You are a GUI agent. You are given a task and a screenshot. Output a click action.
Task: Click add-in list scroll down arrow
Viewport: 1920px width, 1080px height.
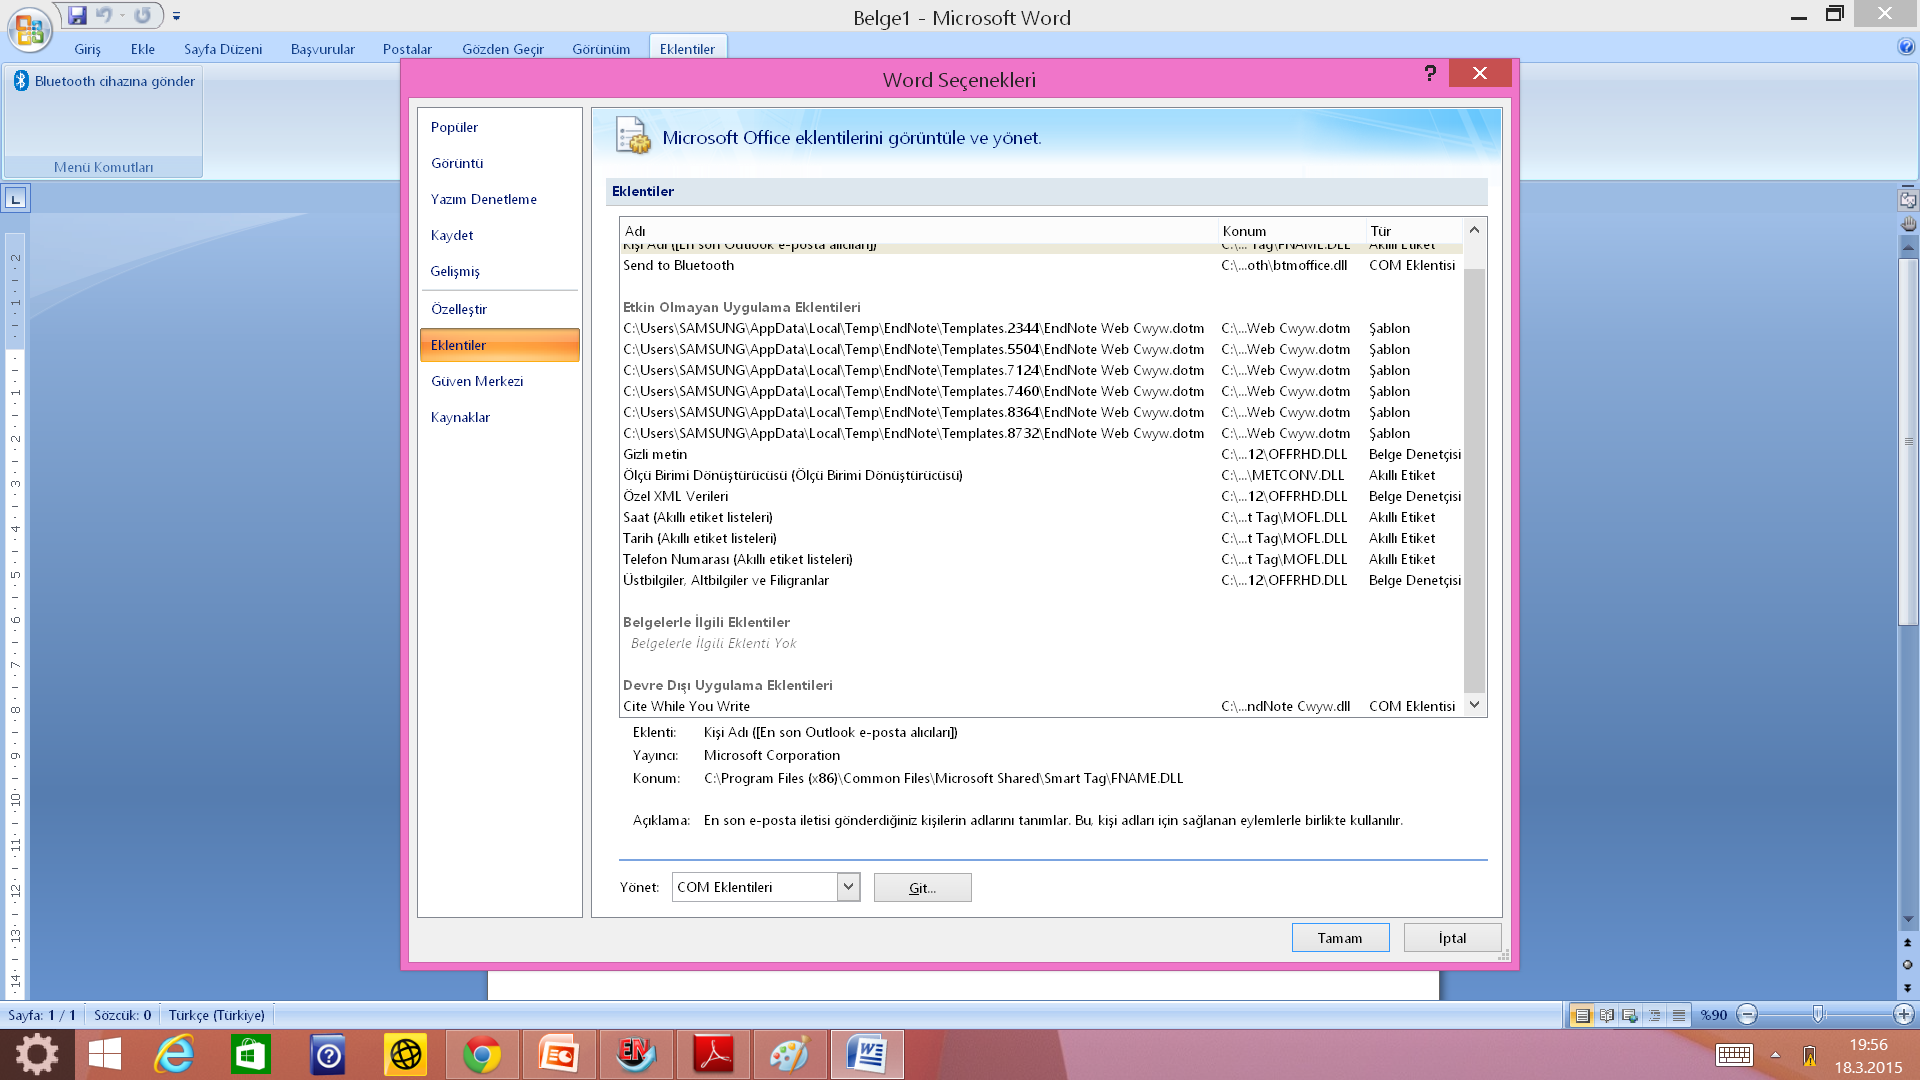tap(1474, 705)
